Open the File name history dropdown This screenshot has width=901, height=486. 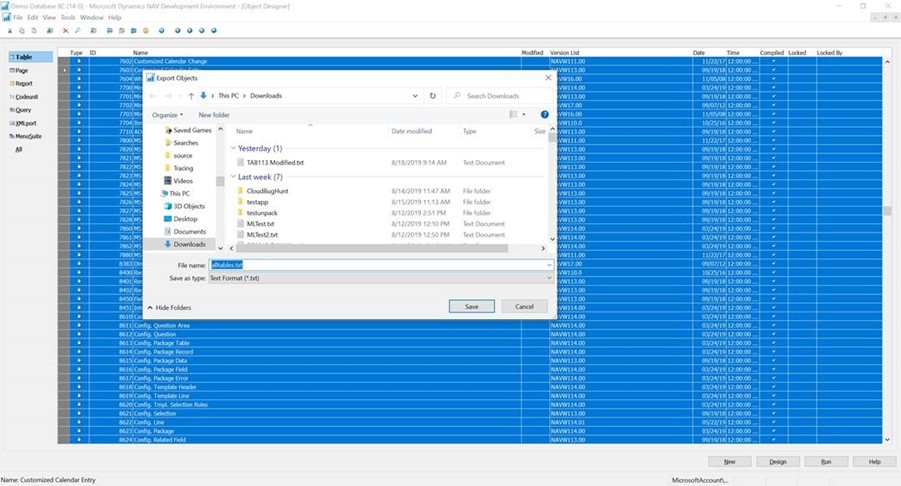(x=549, y=265)
